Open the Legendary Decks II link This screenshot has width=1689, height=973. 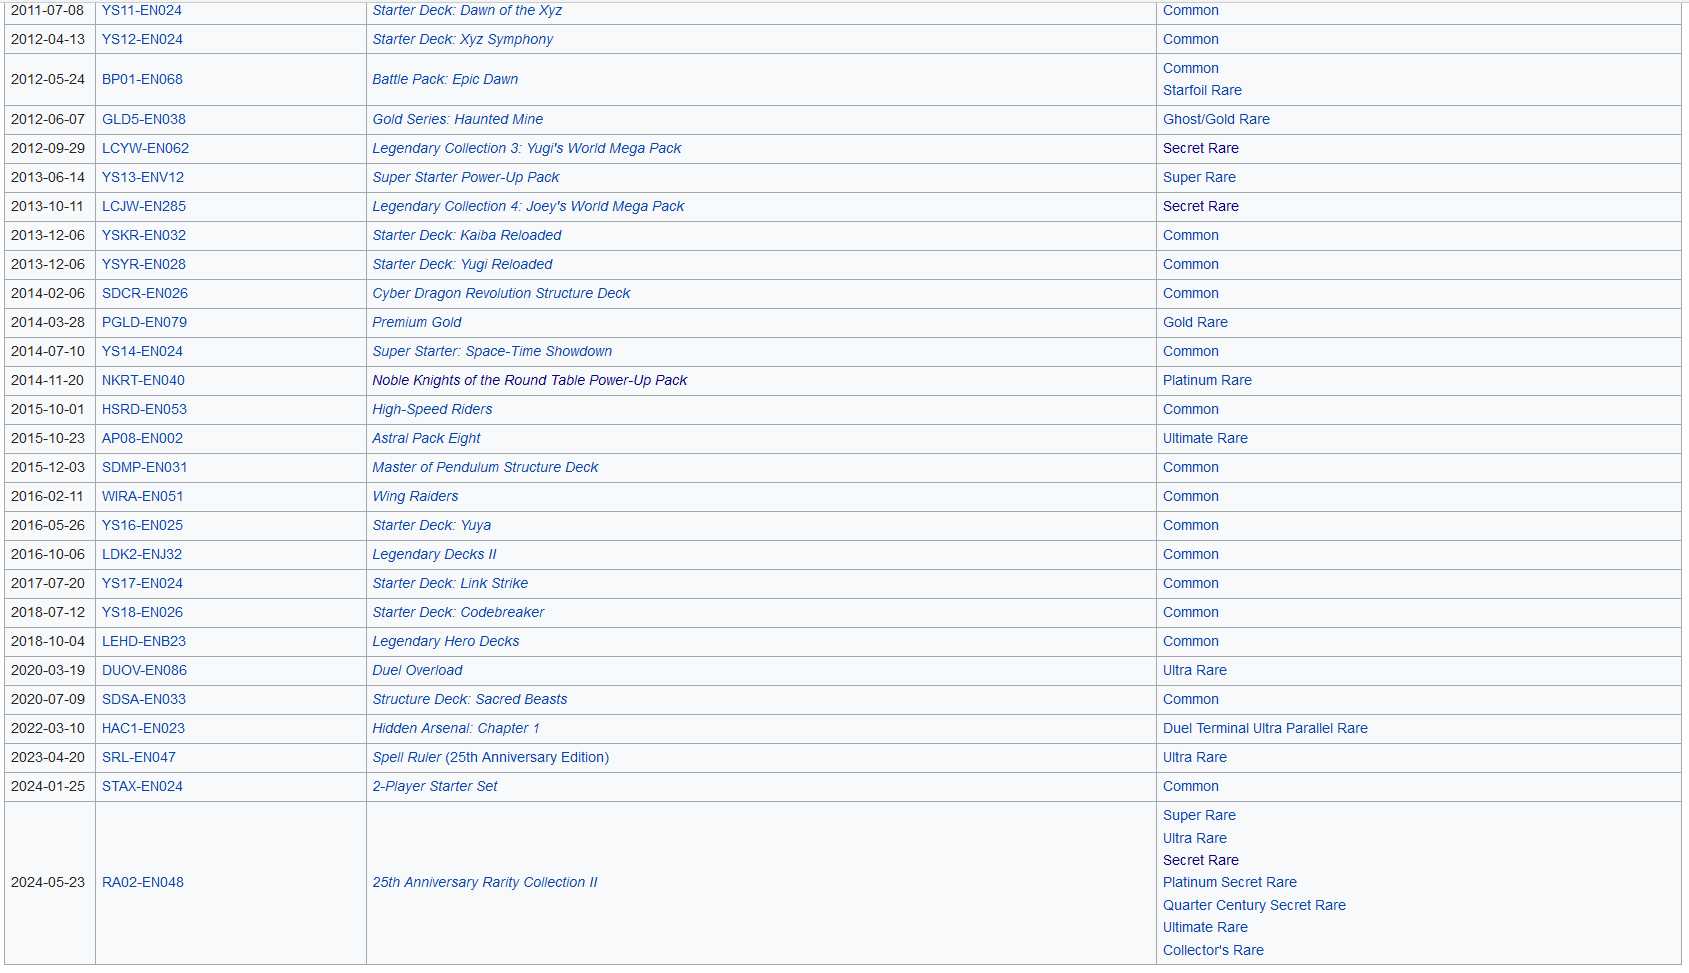click(434, 554)
